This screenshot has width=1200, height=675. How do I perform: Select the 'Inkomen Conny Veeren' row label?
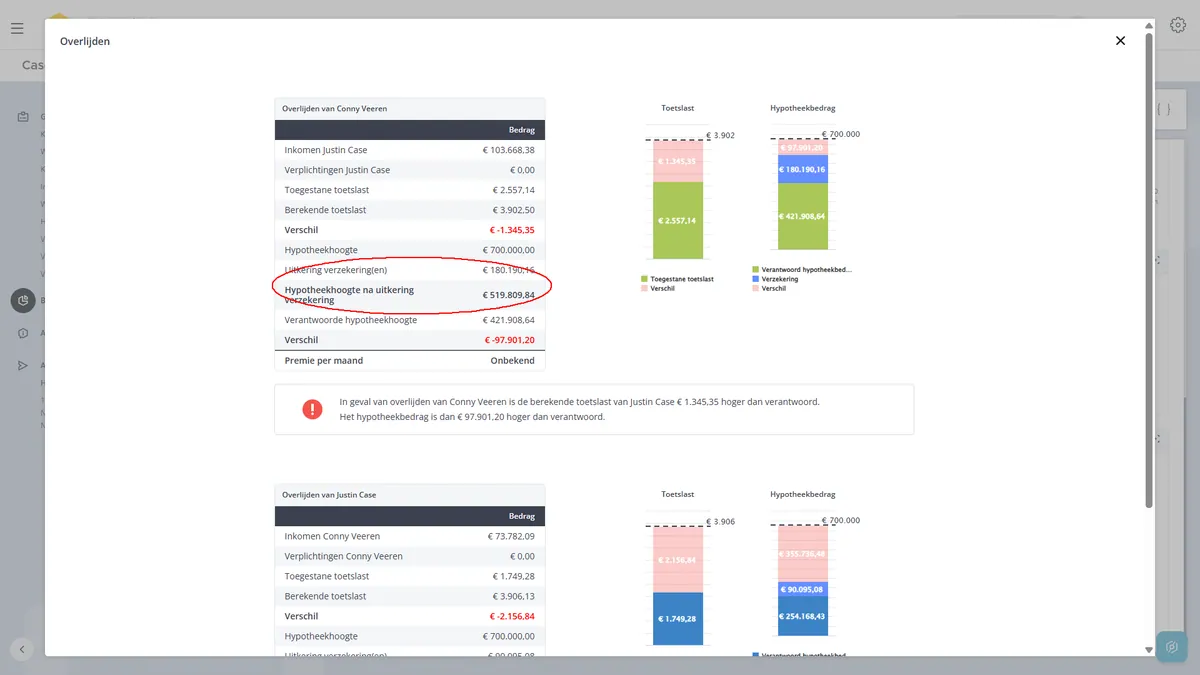(332, 536)
